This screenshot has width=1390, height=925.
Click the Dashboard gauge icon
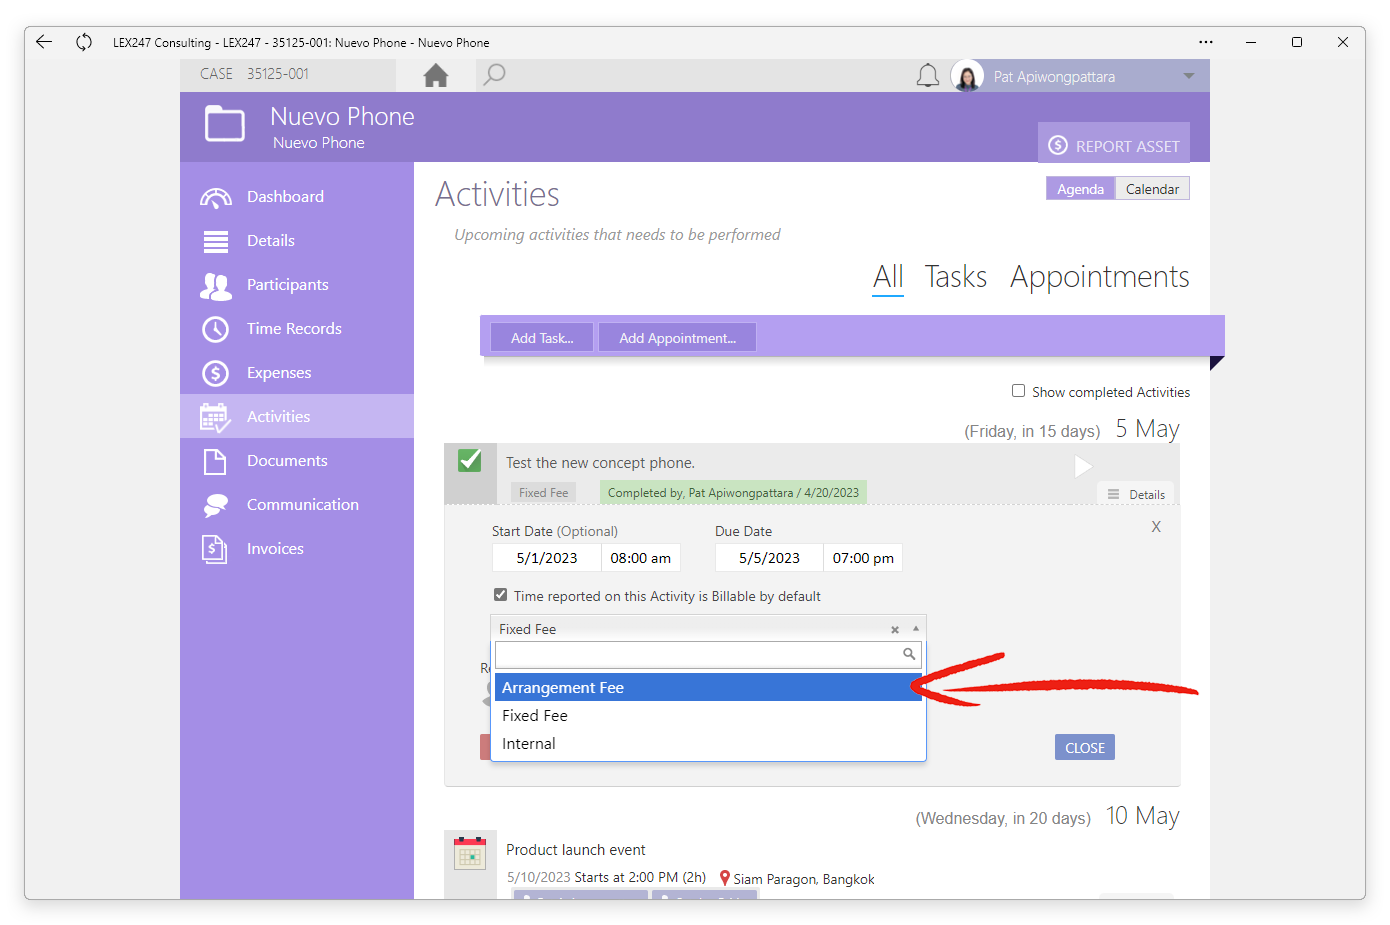point(215,197)
